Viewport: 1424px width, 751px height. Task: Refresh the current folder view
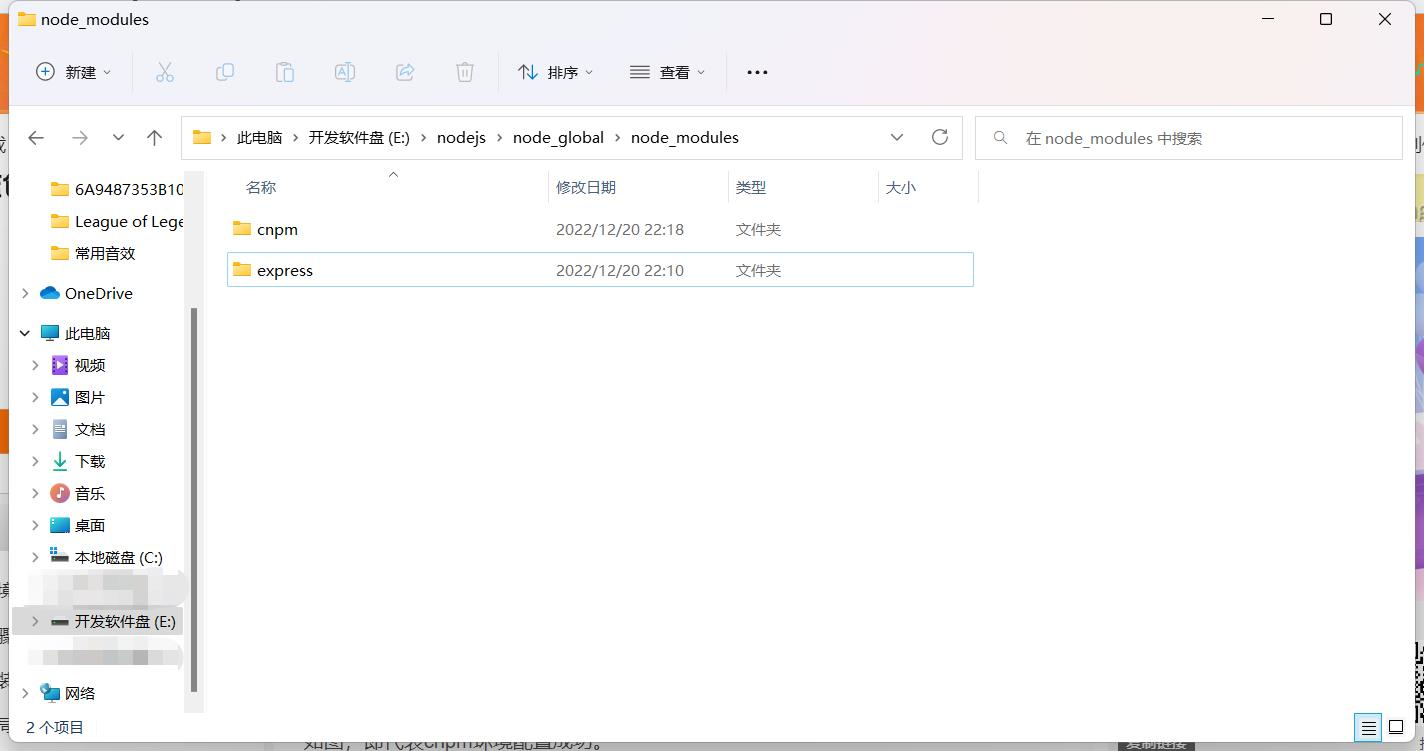[x=939, y=138]
